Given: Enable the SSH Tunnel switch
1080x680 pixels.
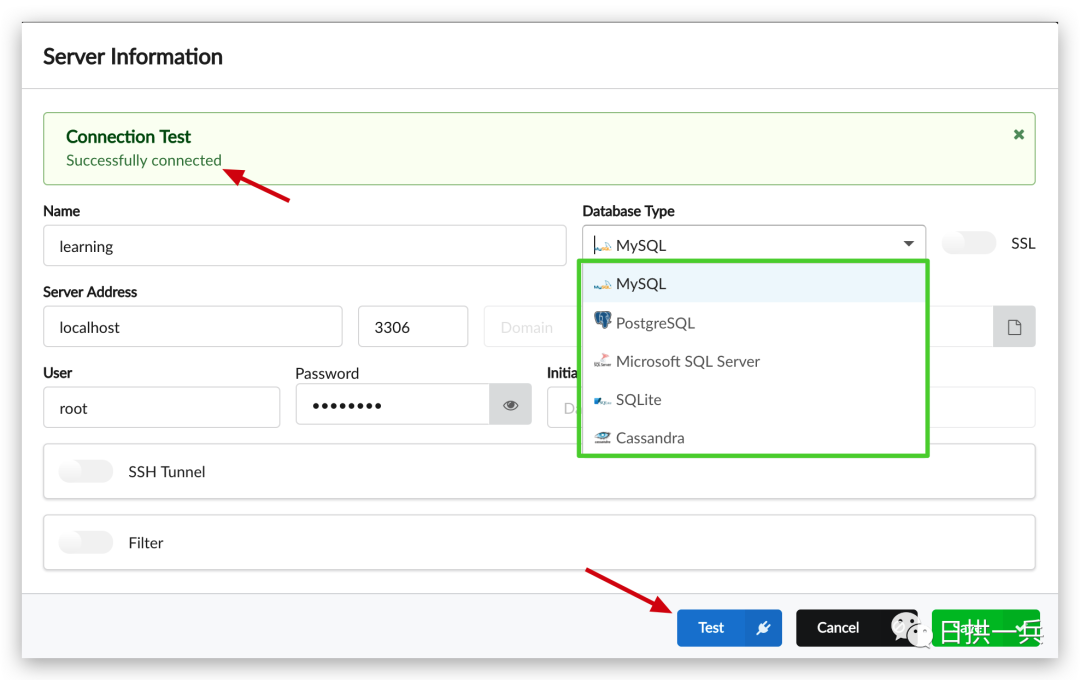Looking at the screenshot, I should (x=86, y=471).
